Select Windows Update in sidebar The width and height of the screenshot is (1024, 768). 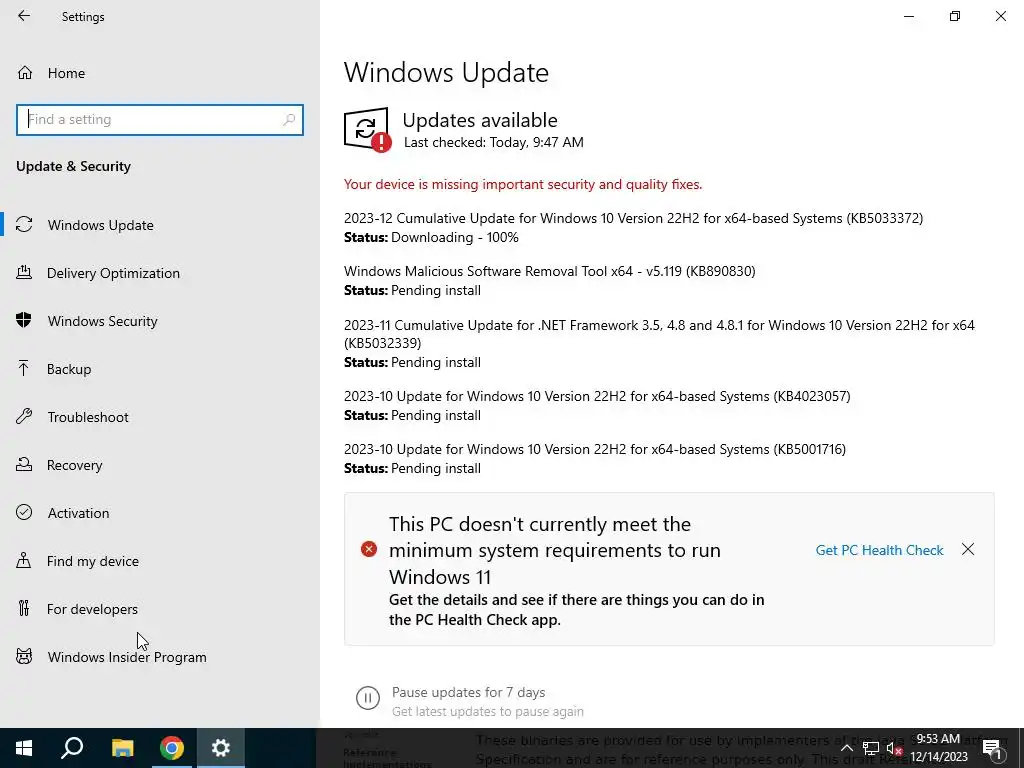[x=101, y=225]
